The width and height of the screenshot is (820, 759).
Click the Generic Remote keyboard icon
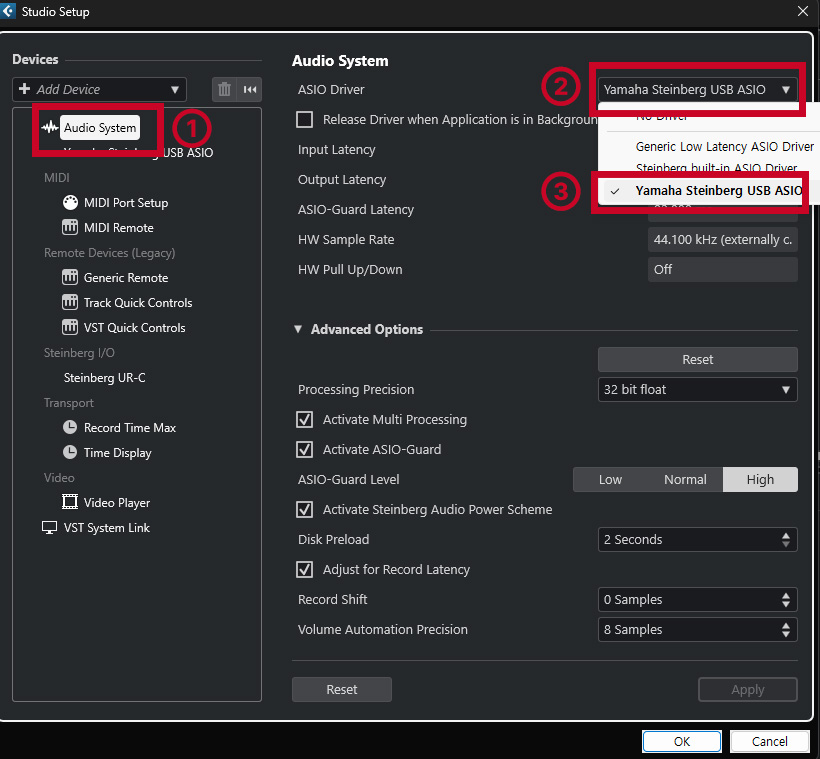(70, 277)
